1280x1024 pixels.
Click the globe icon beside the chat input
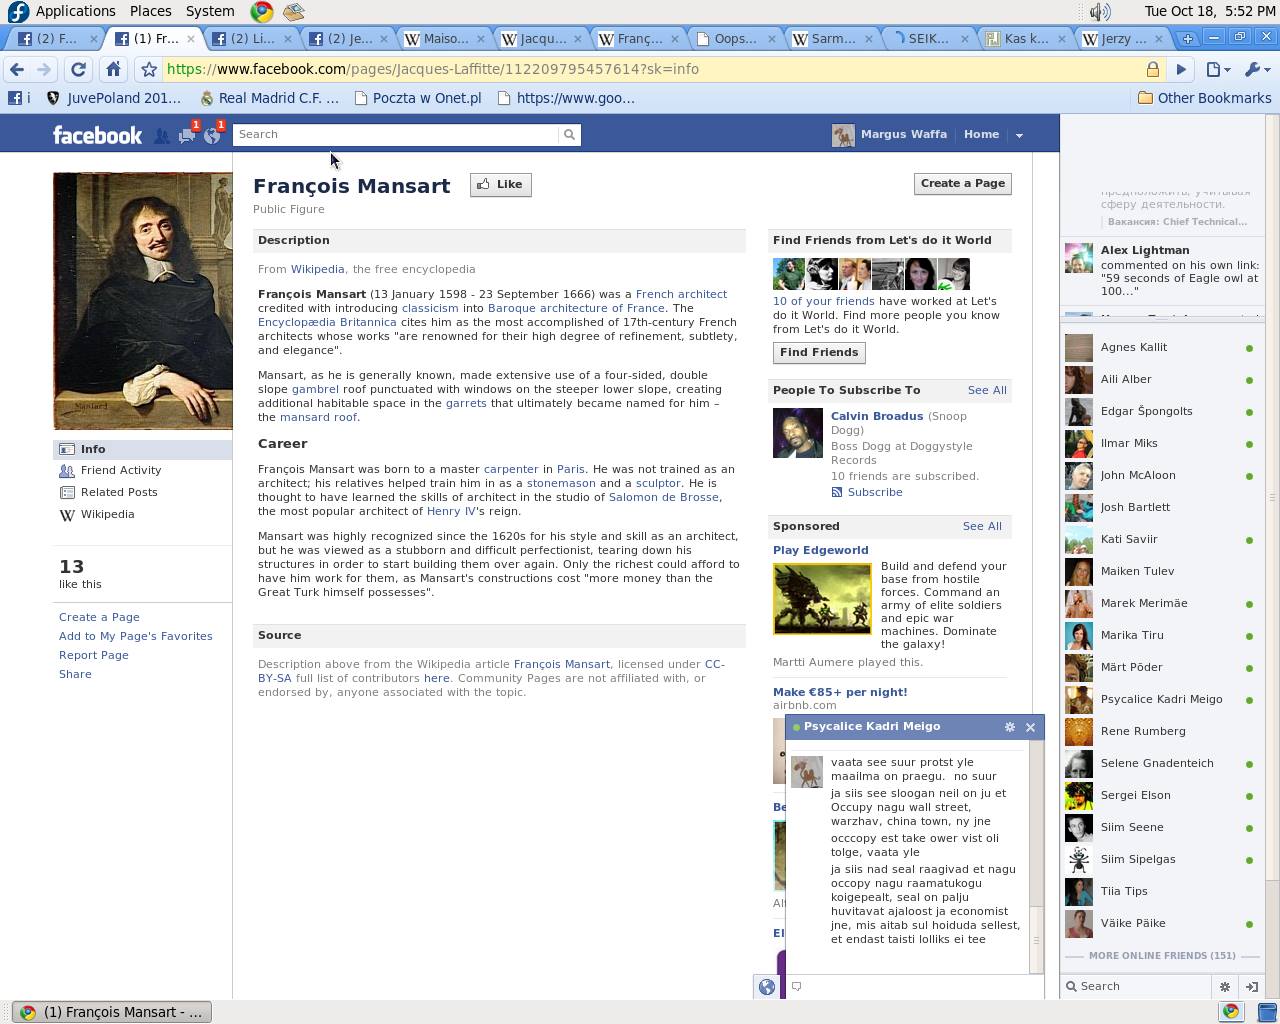click(x=767, y=987)
